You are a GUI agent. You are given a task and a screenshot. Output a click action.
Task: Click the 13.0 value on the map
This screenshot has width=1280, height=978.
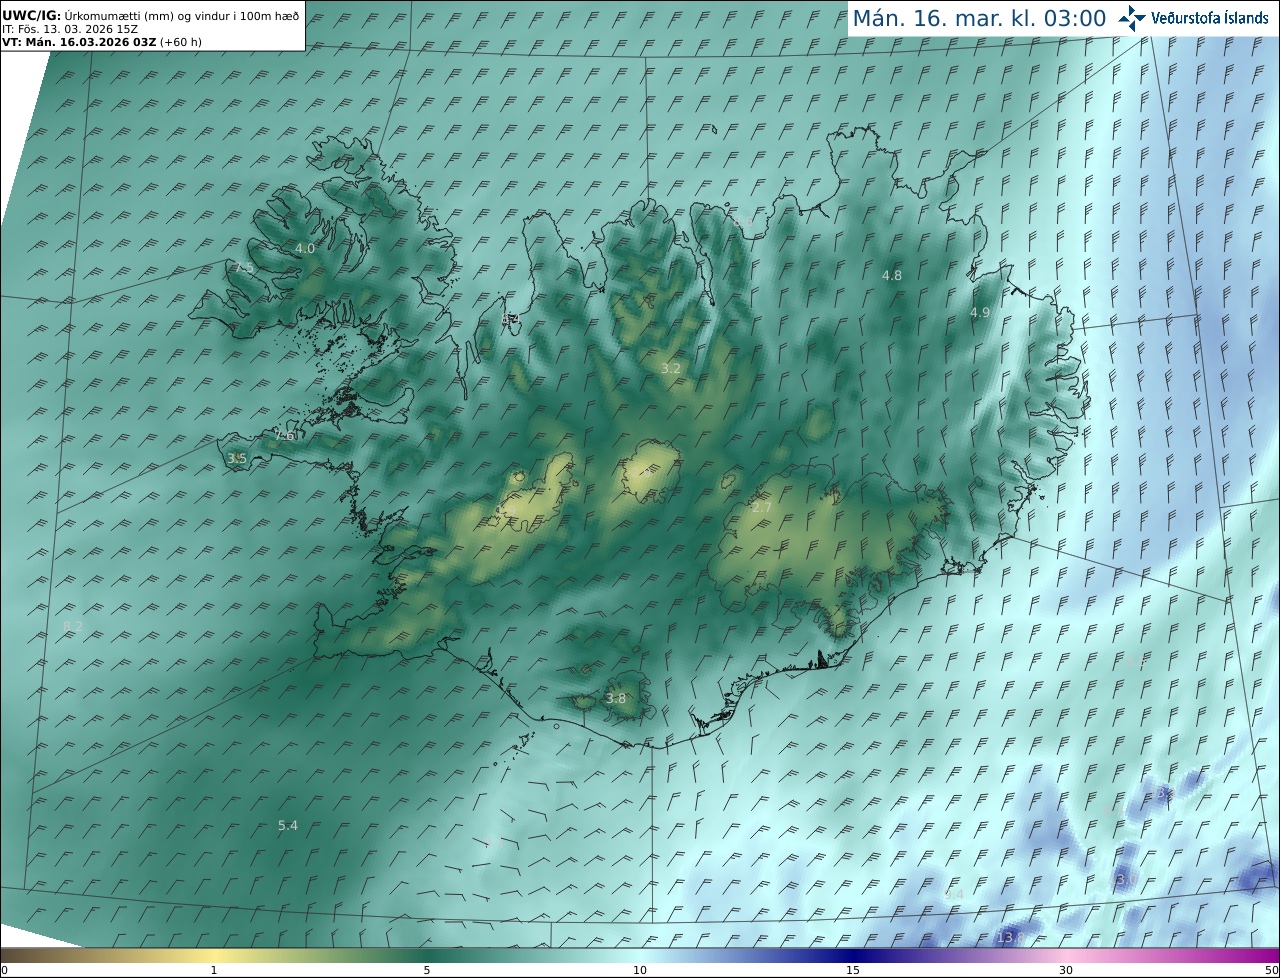tap(1123, 880)
